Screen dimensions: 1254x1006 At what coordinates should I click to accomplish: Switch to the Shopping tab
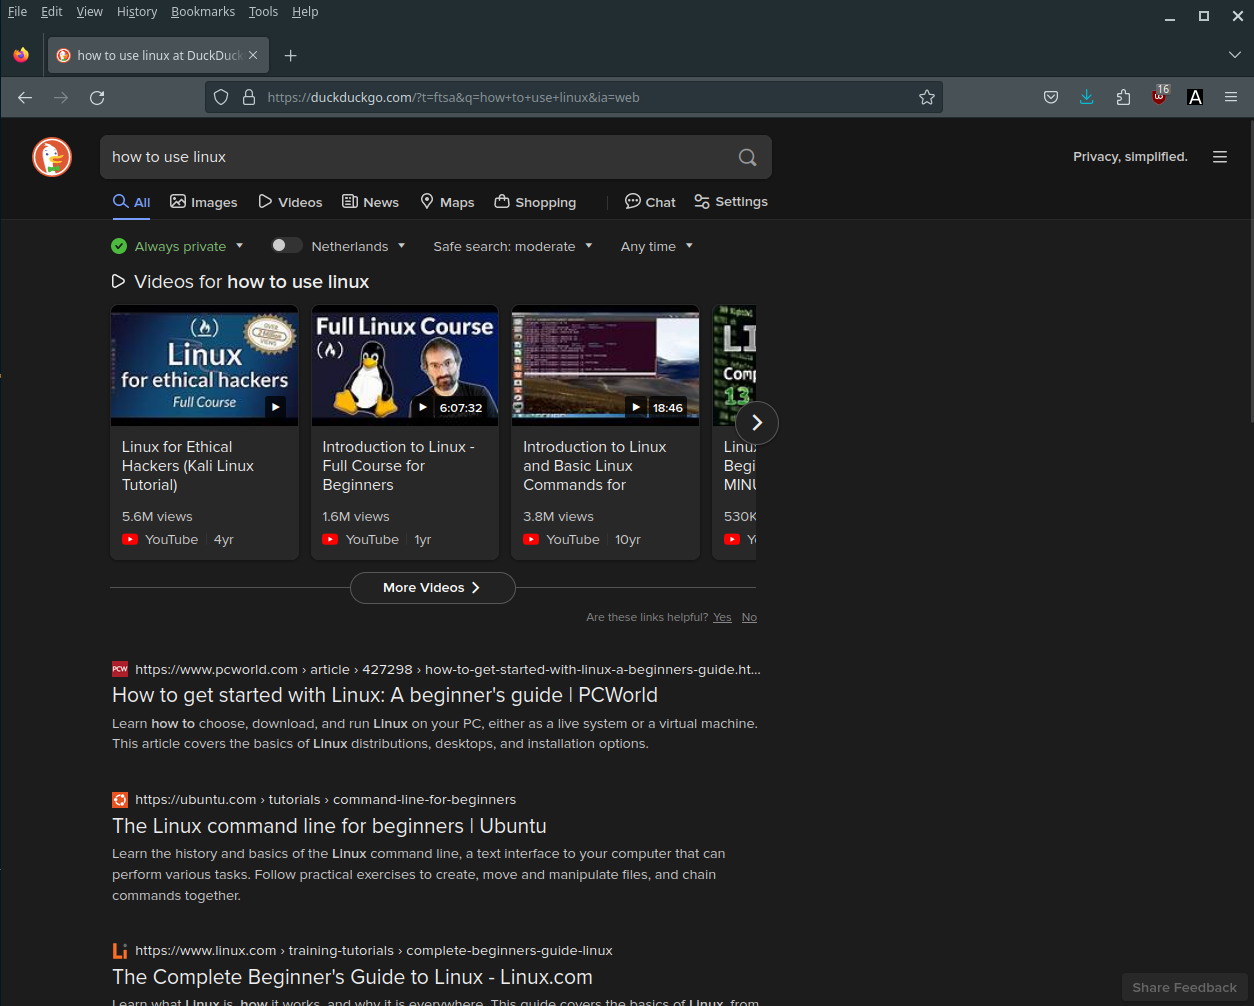coord(535,202)
